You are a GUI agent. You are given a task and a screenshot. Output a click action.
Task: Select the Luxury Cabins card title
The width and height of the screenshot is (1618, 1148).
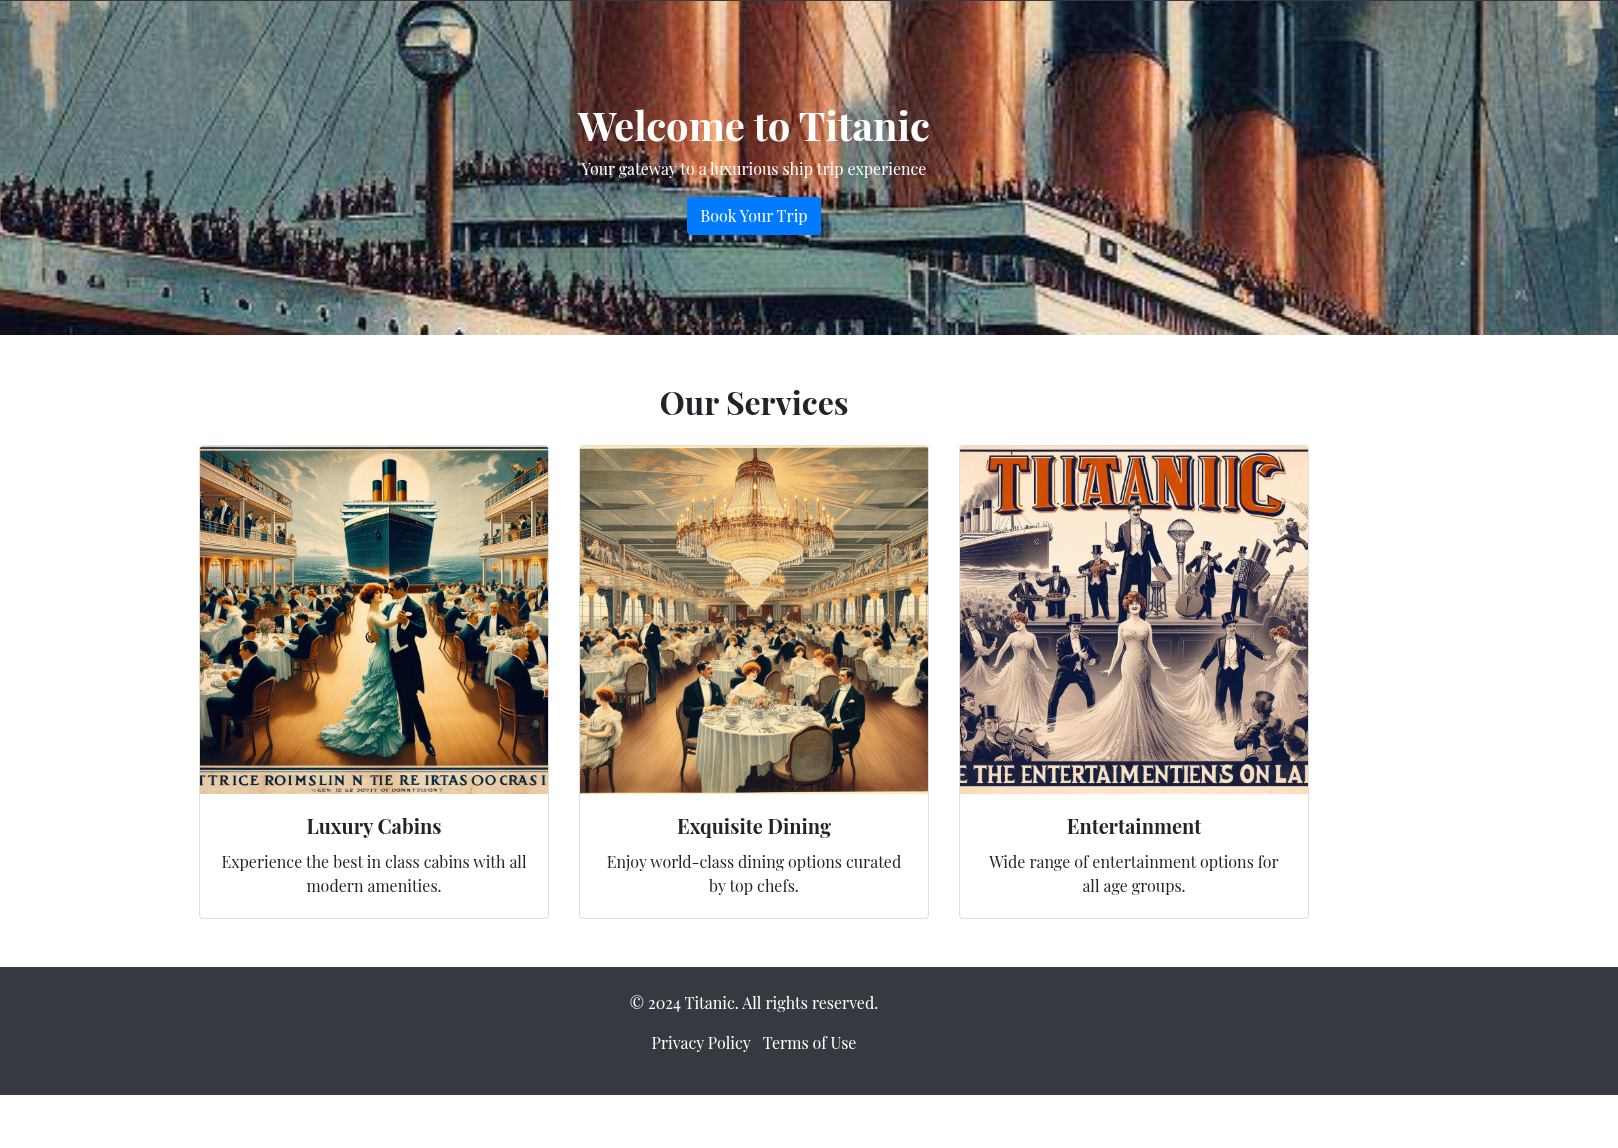tap(374, 827)
